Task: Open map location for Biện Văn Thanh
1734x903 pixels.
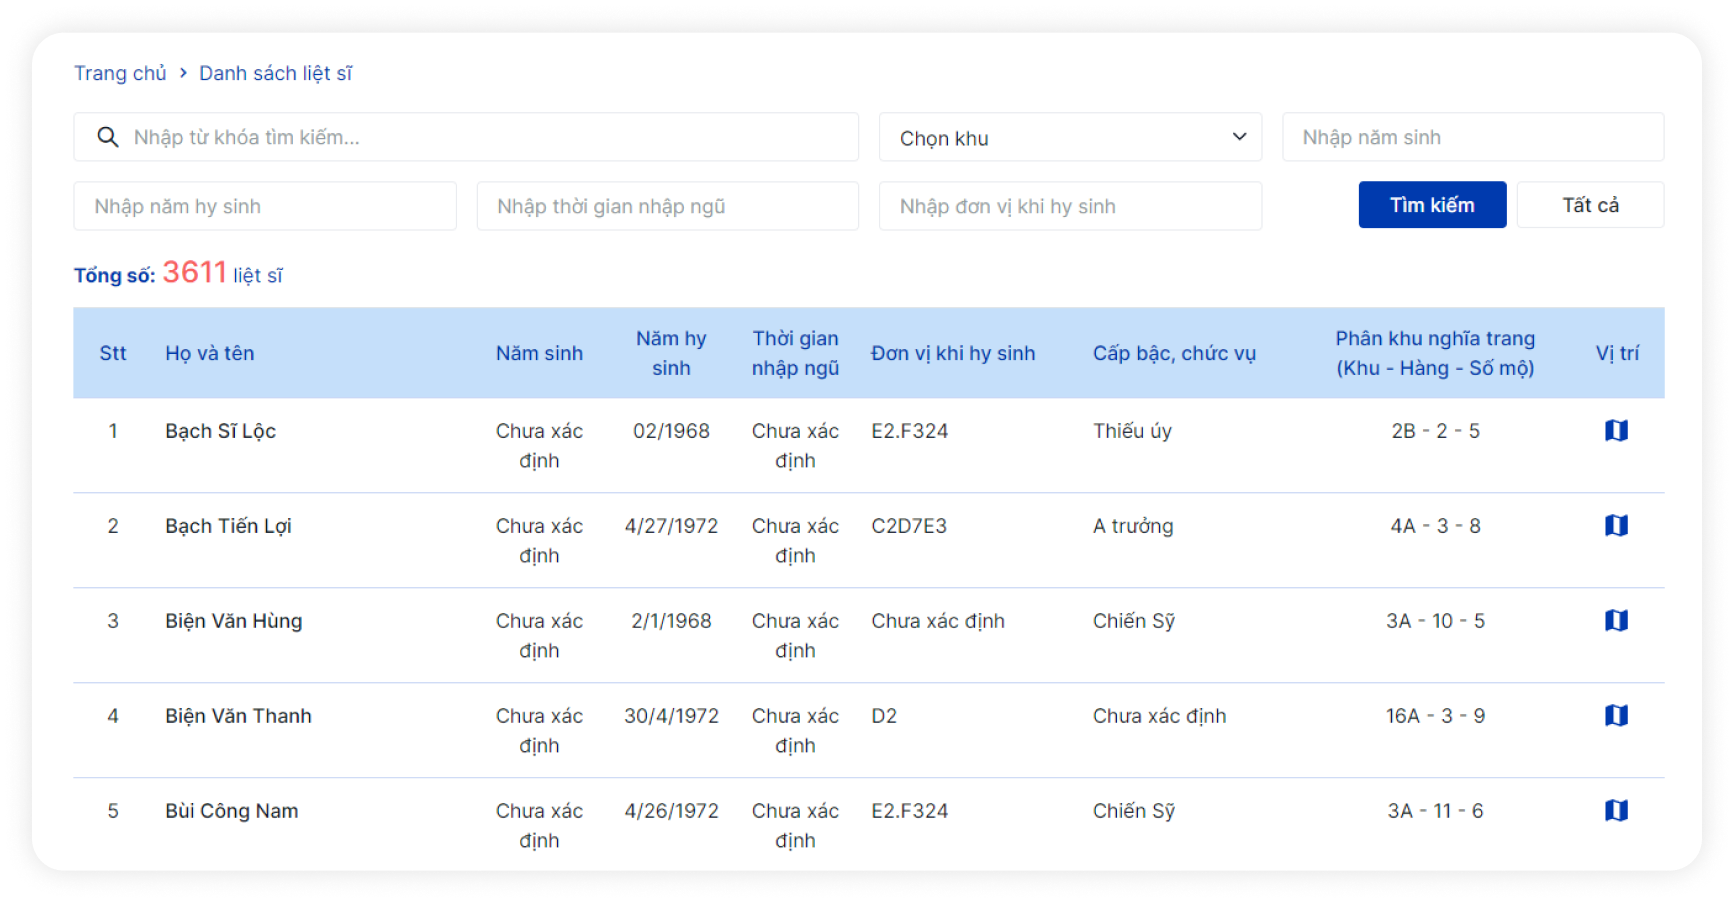Action: 1616,715
